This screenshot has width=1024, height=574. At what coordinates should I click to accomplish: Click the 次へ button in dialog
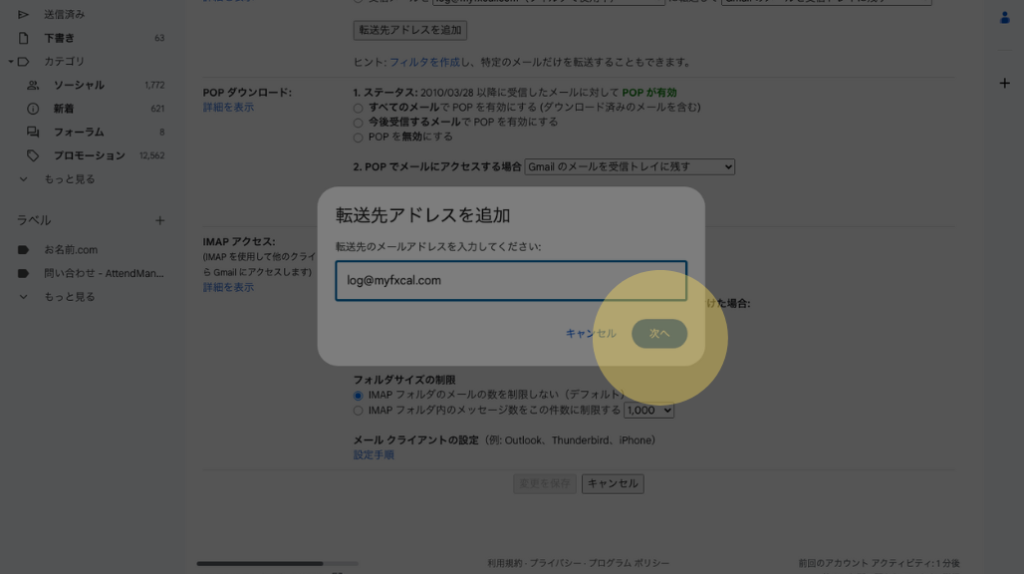pos(659,334)
